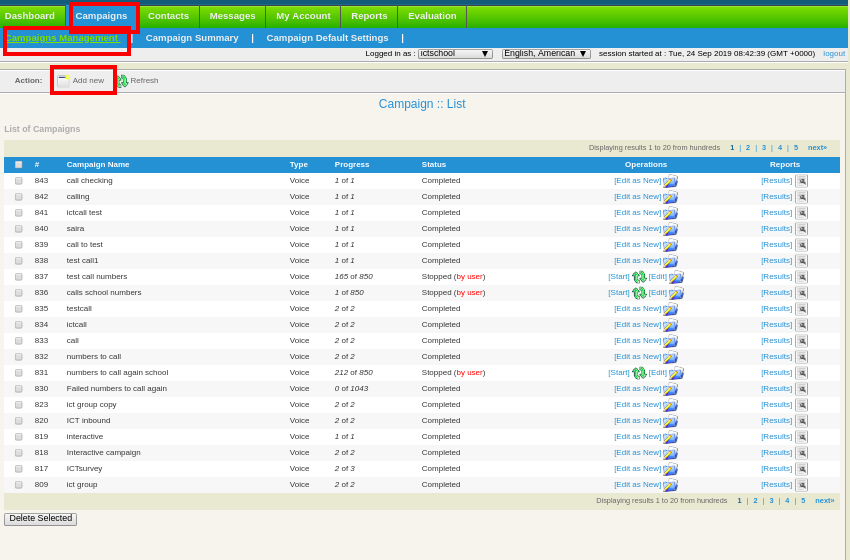Open the Evaluation tab

click(432, 16)
